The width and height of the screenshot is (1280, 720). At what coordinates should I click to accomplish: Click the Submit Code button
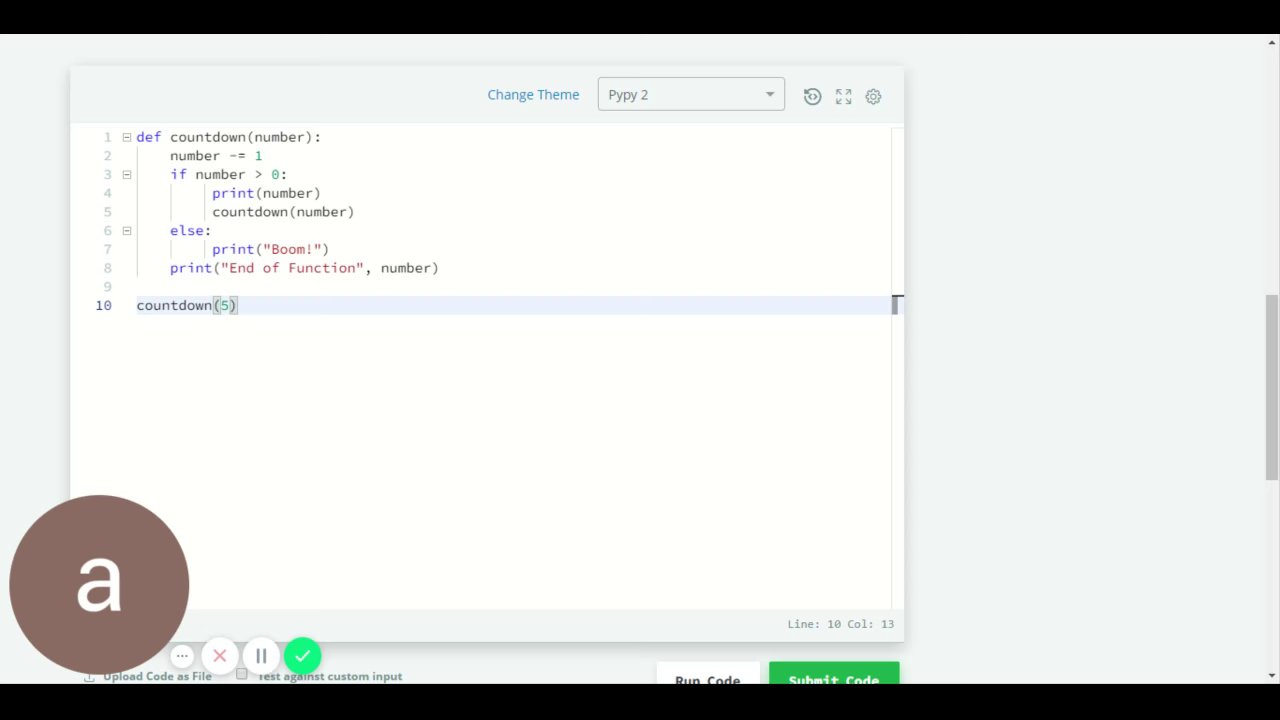[x=834, y=674]
